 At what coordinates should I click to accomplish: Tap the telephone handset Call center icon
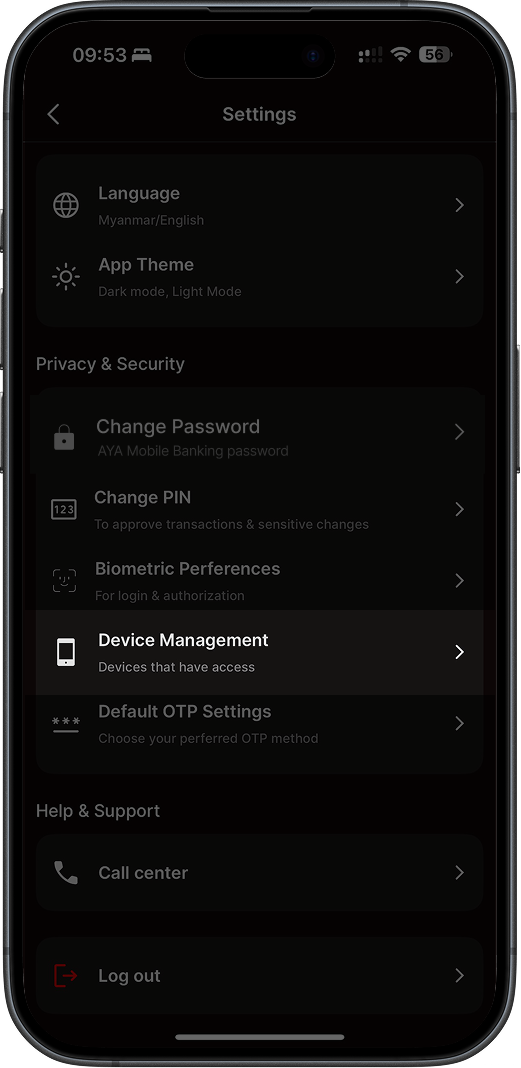(65, 873)
